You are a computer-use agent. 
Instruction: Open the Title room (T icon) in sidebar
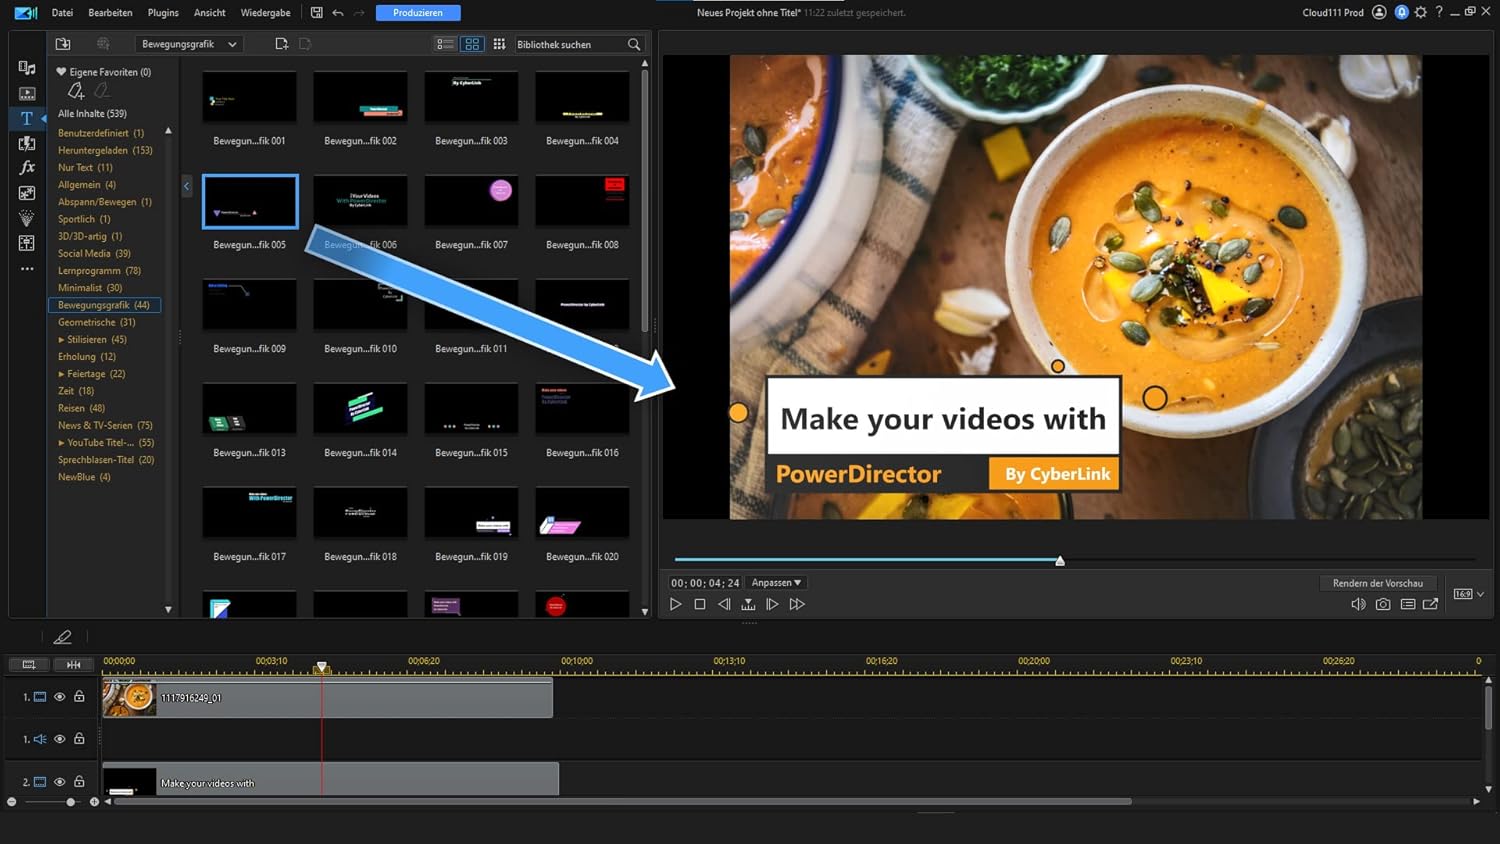coord(27,118)
